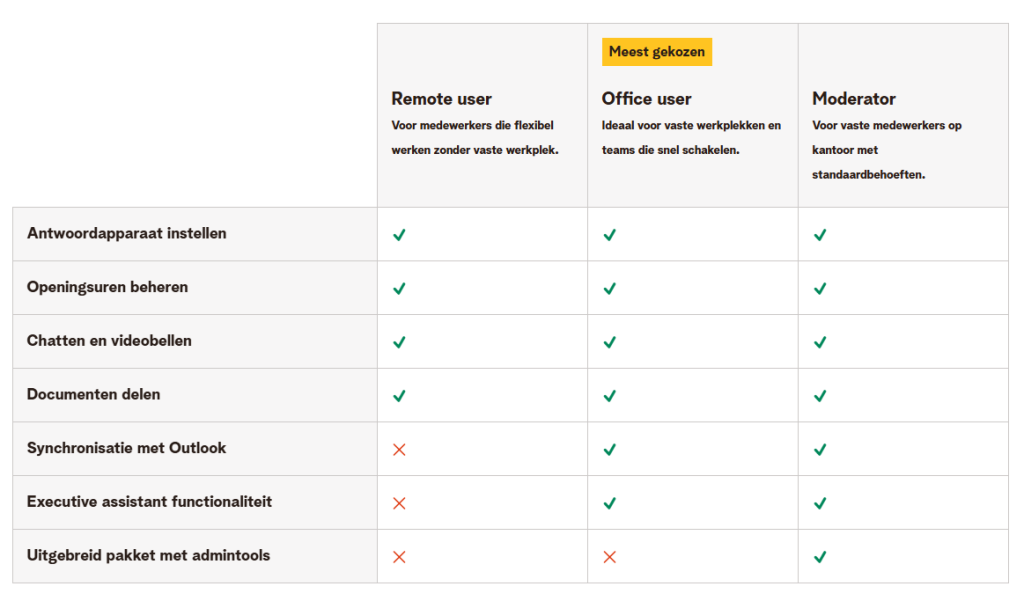Click Remote user cross for Synchronisatie met Outlook
1024x601 pixels.
pos(399,450)
